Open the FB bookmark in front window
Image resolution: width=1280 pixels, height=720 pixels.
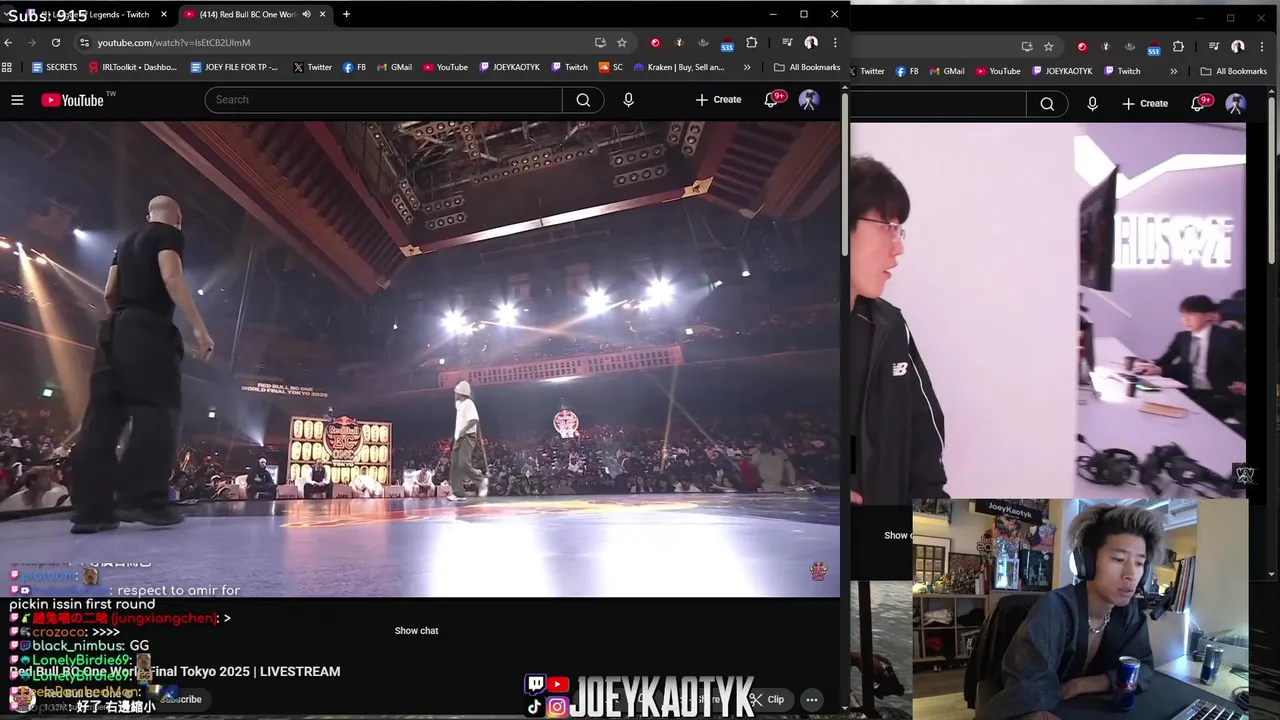355,68
